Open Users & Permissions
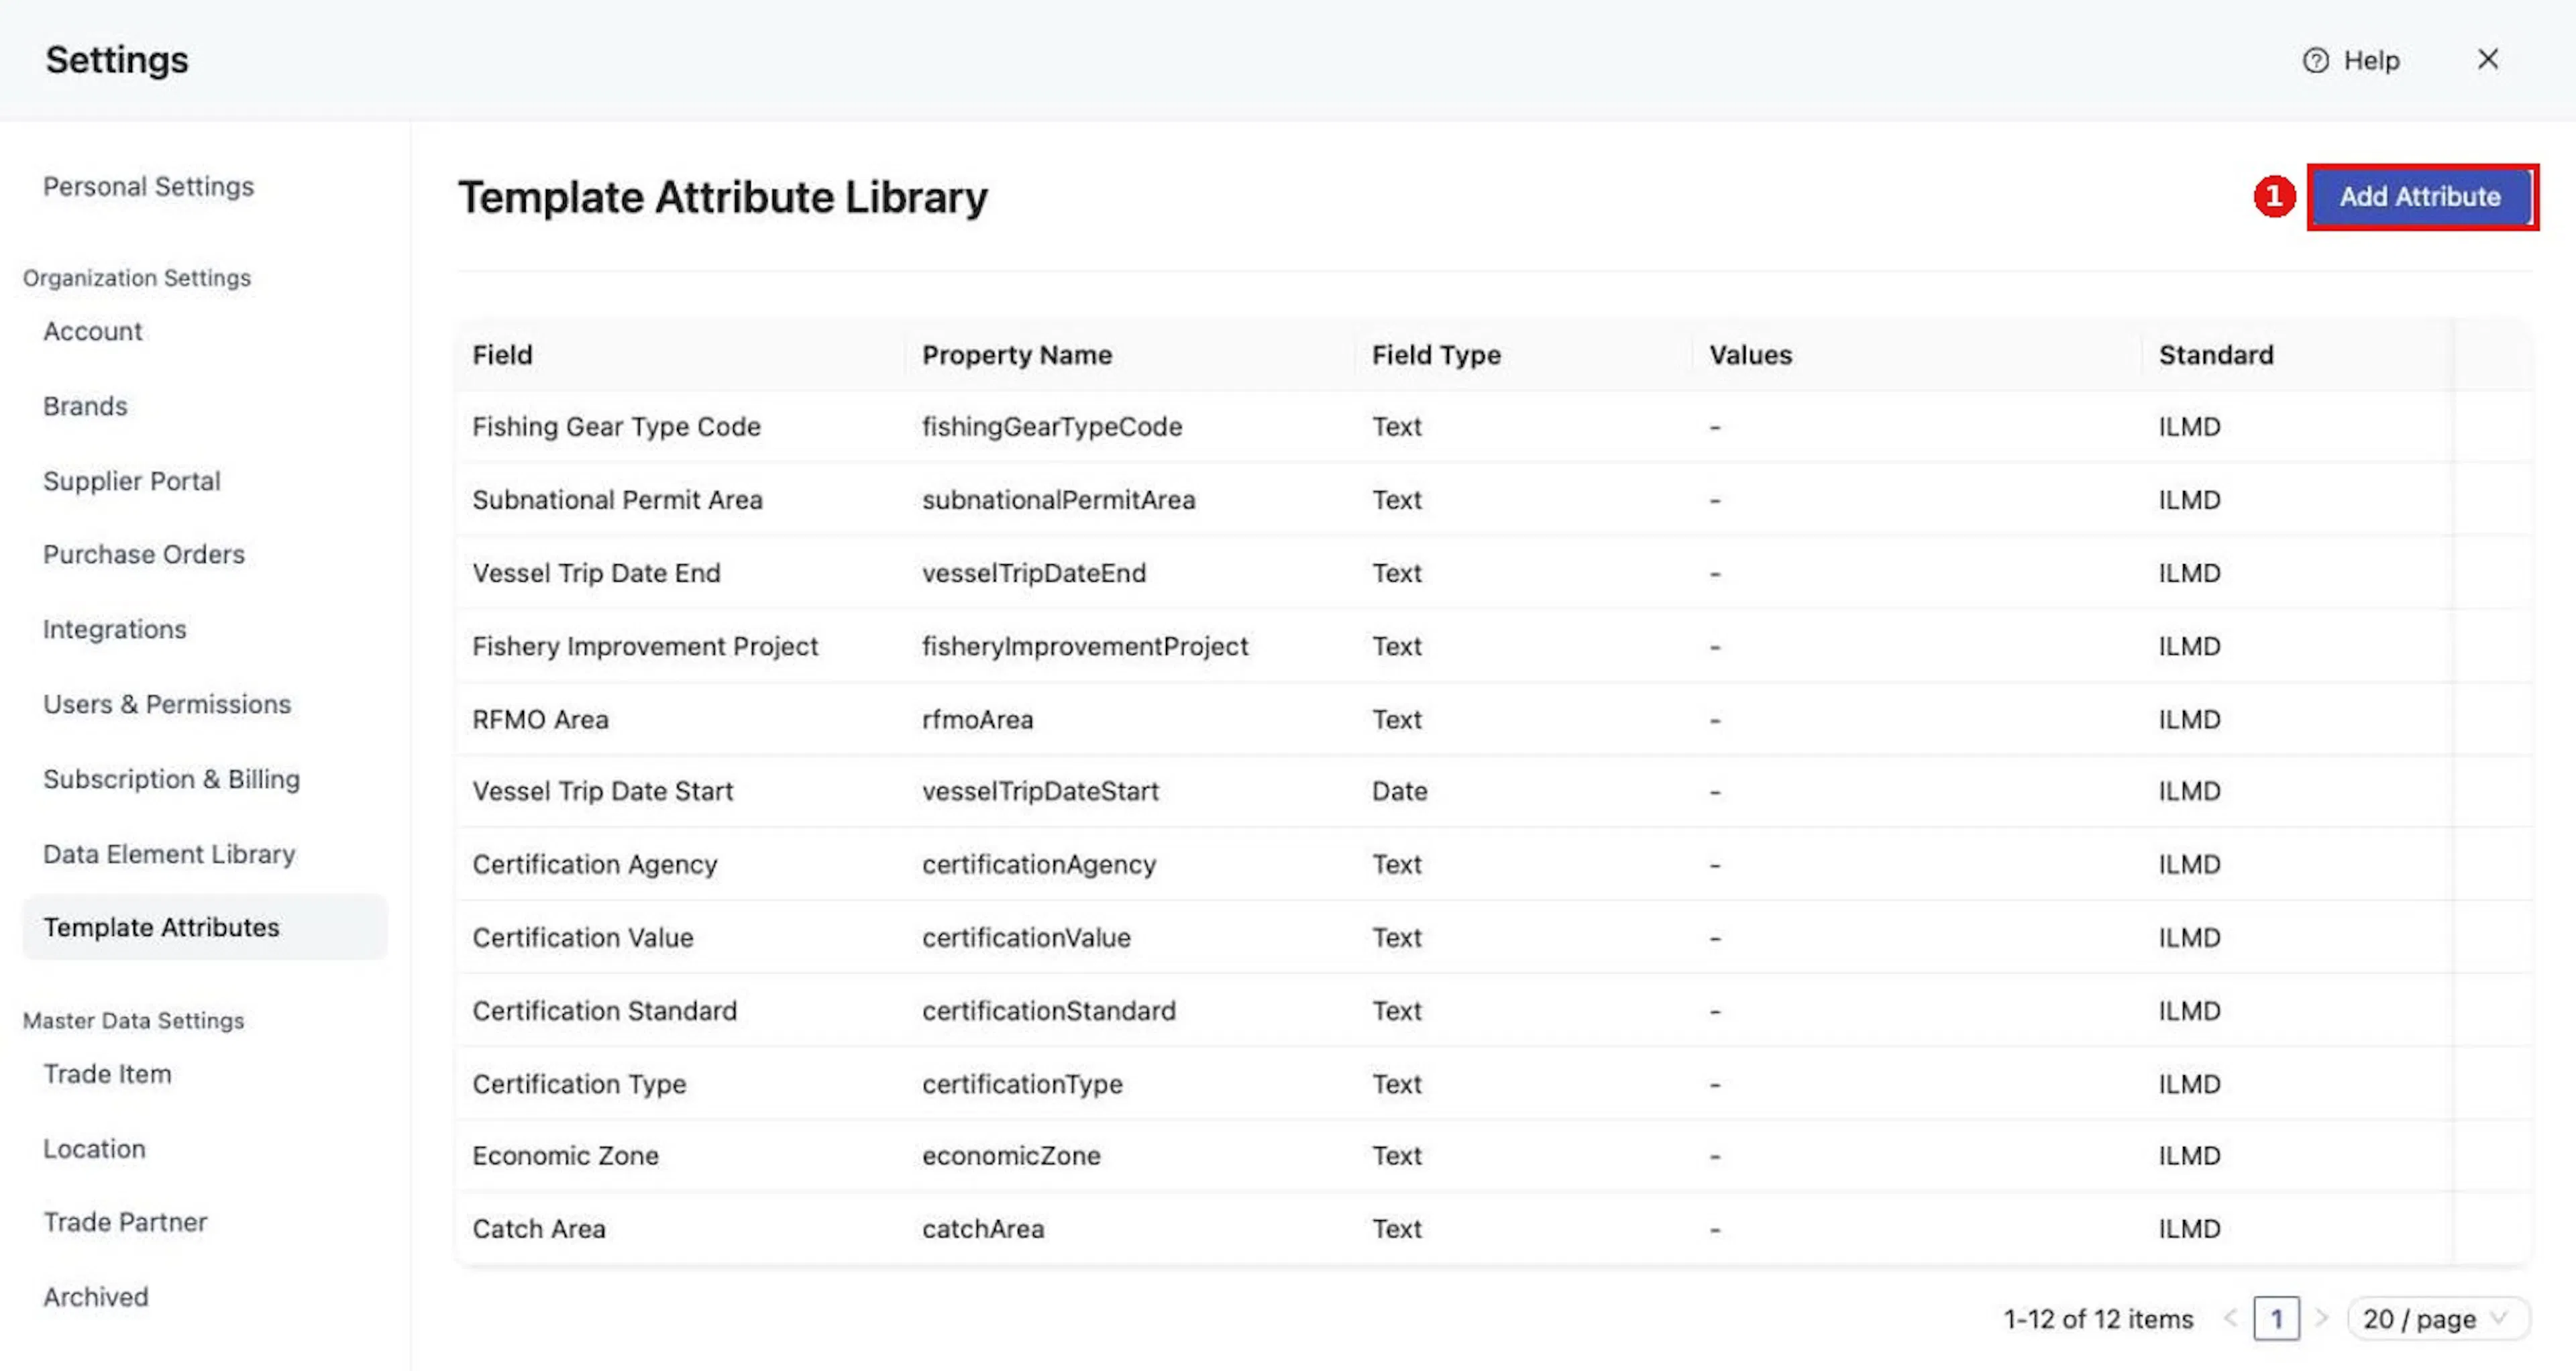Screen dimensions: 2576x1371 coord(167,704)
